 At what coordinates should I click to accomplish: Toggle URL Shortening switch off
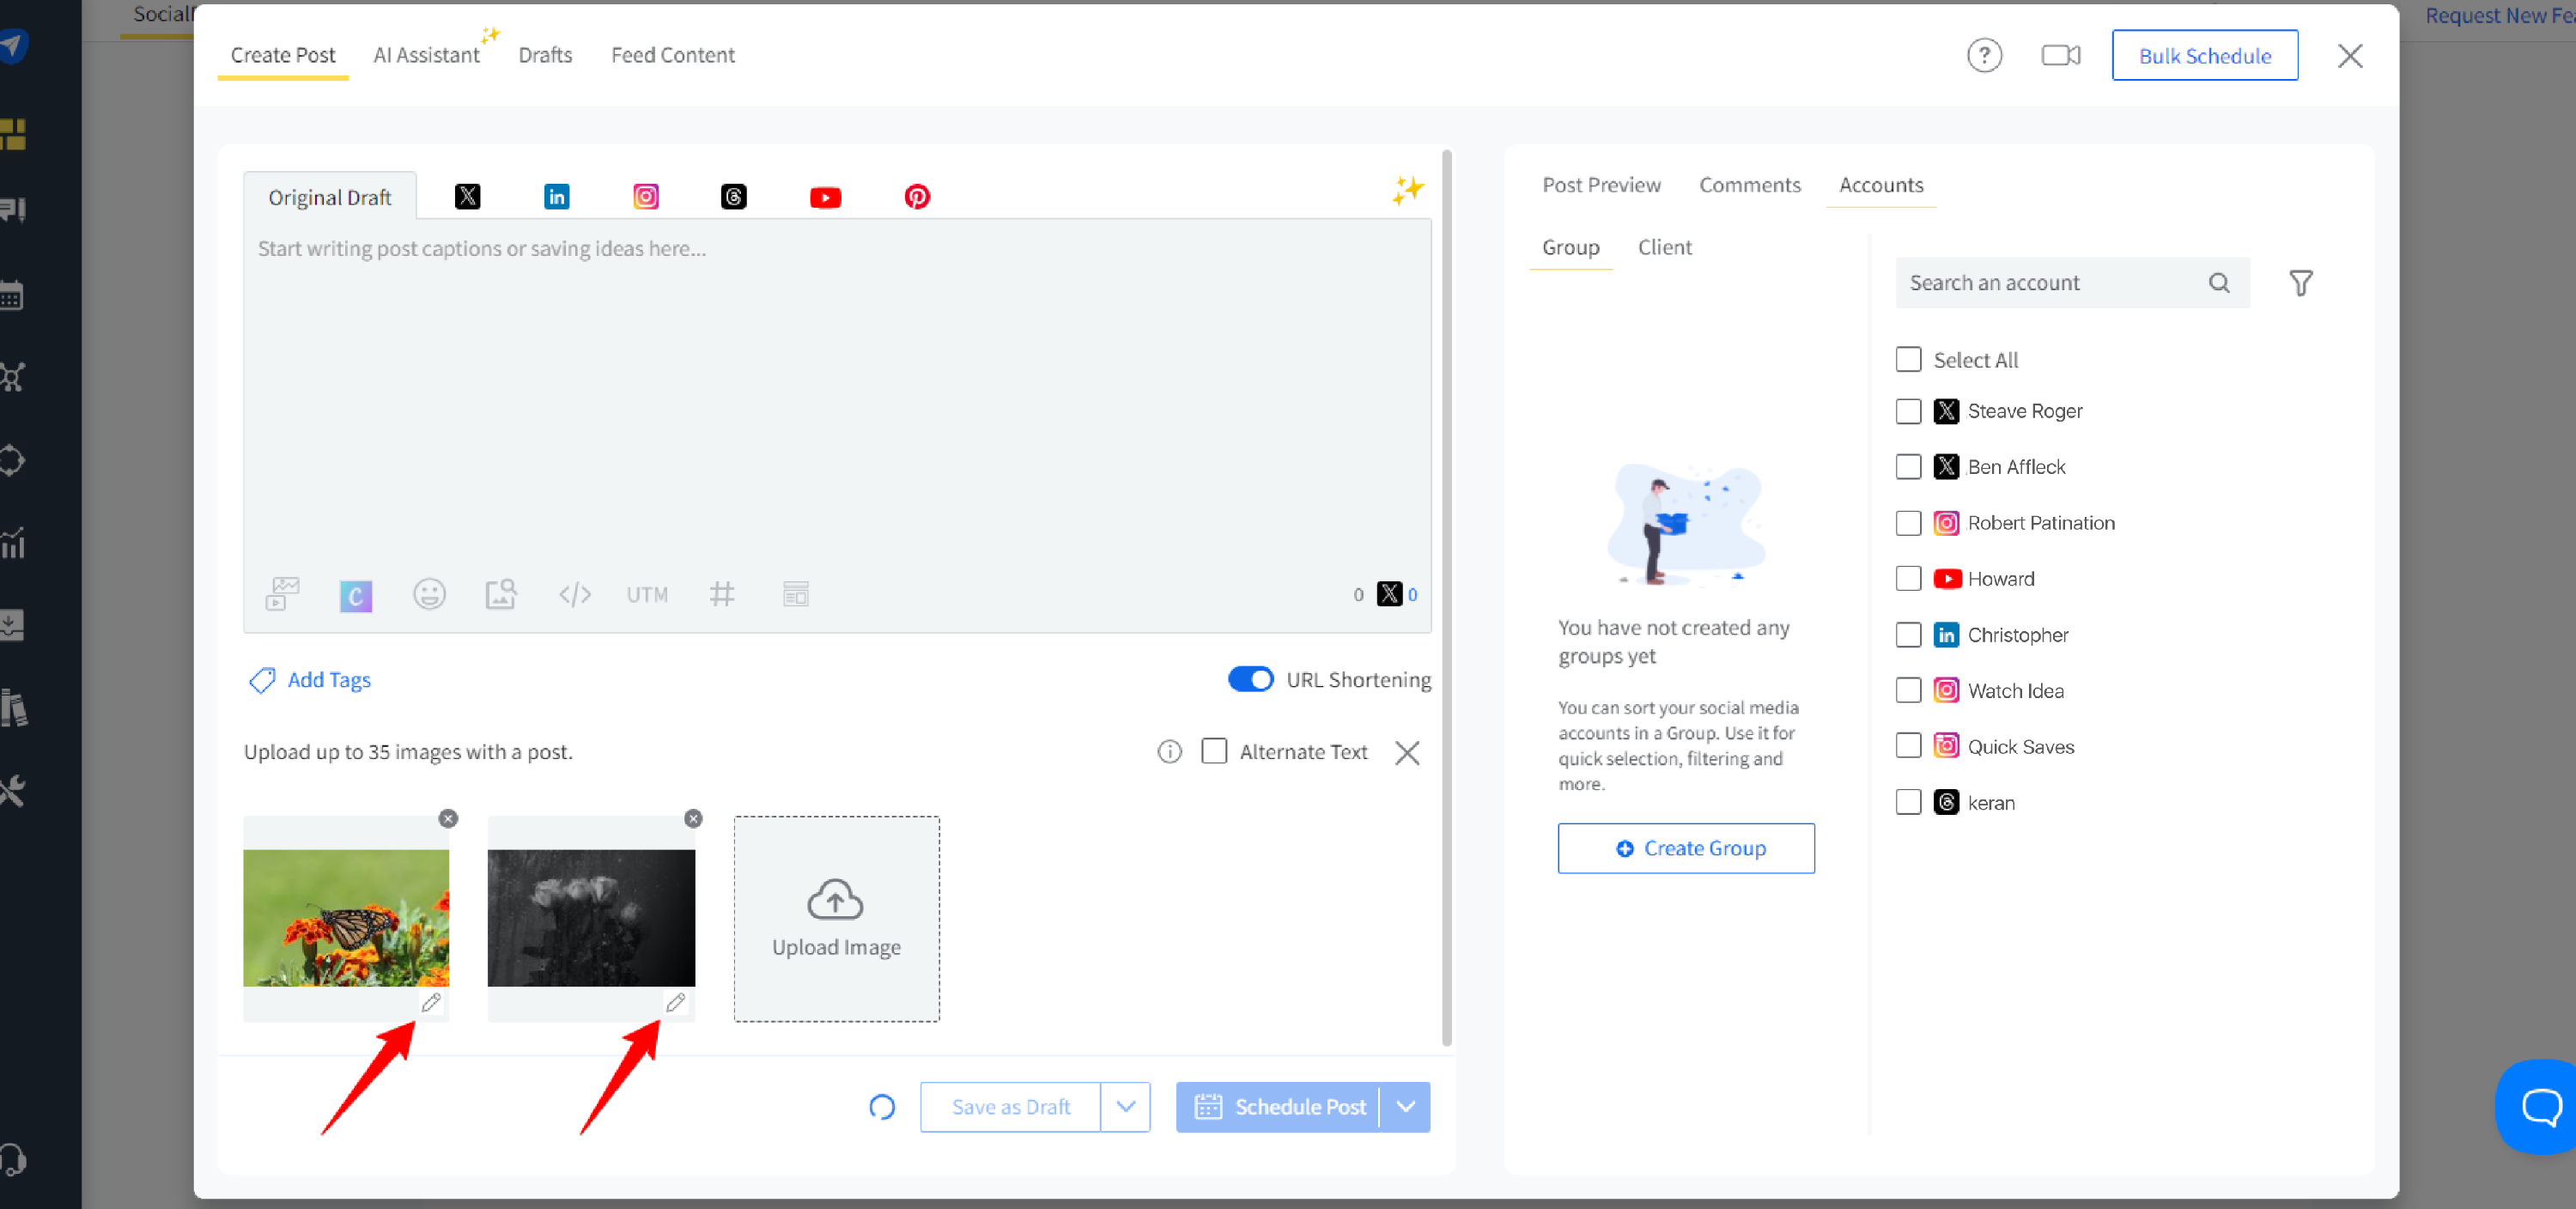click(1250, 680)
